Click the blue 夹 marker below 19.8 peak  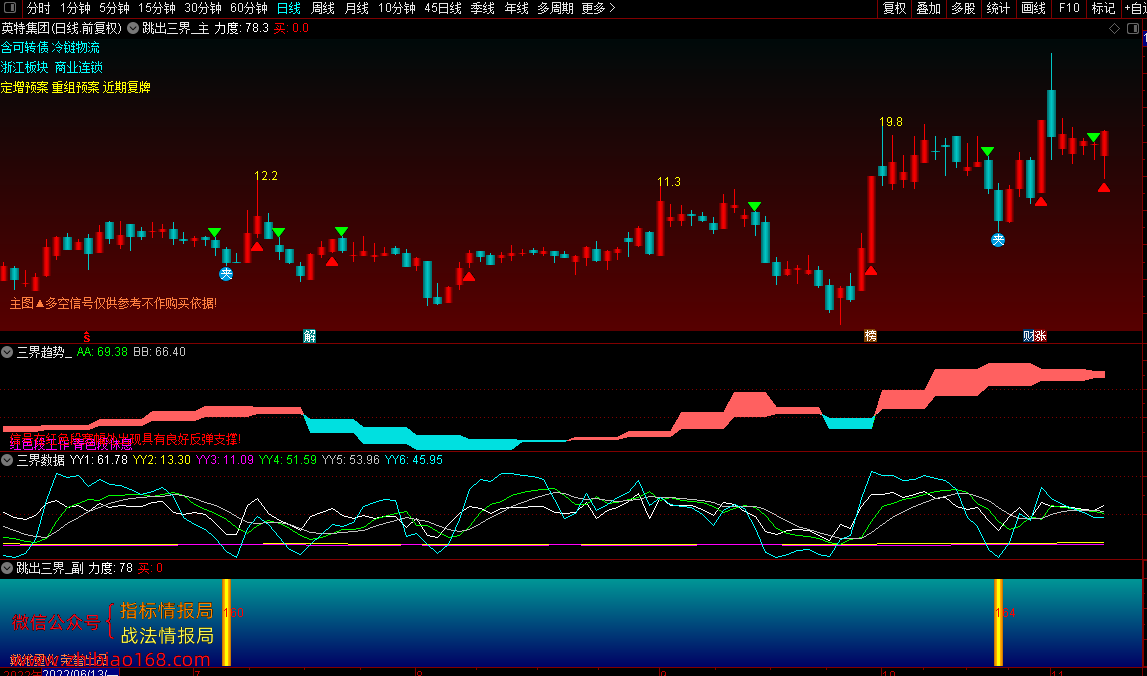point(998,239)
